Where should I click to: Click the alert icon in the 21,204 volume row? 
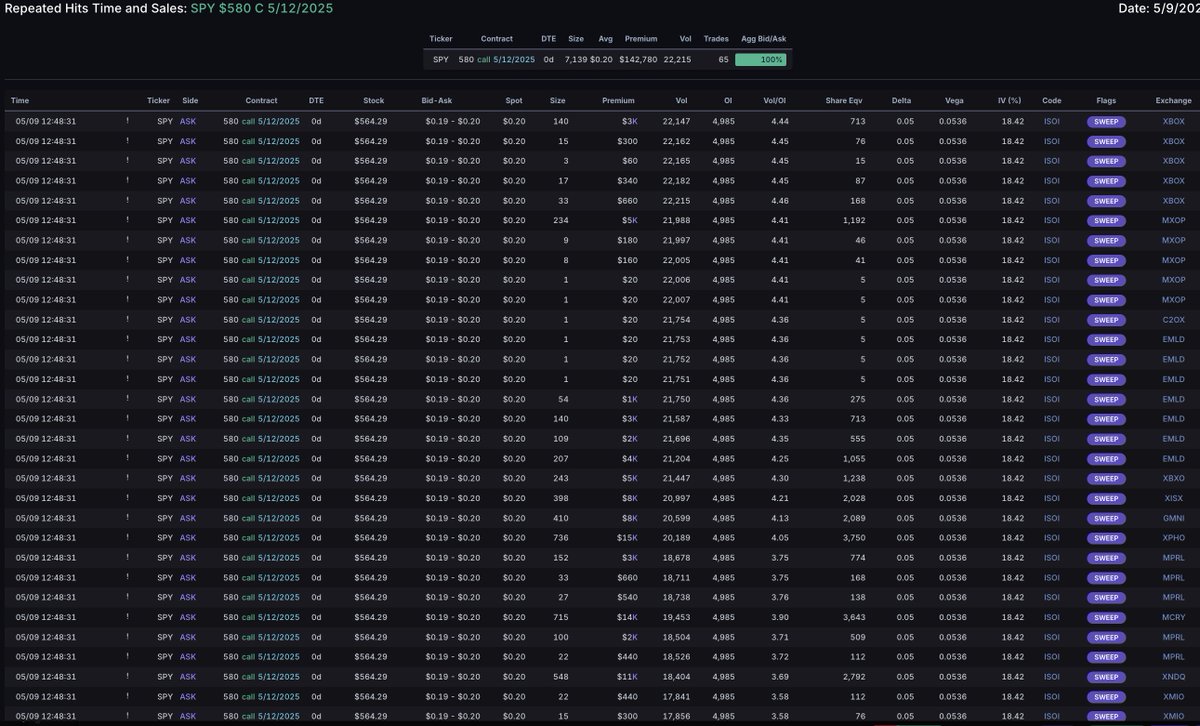pyautogui.click(x=127, y=458)
